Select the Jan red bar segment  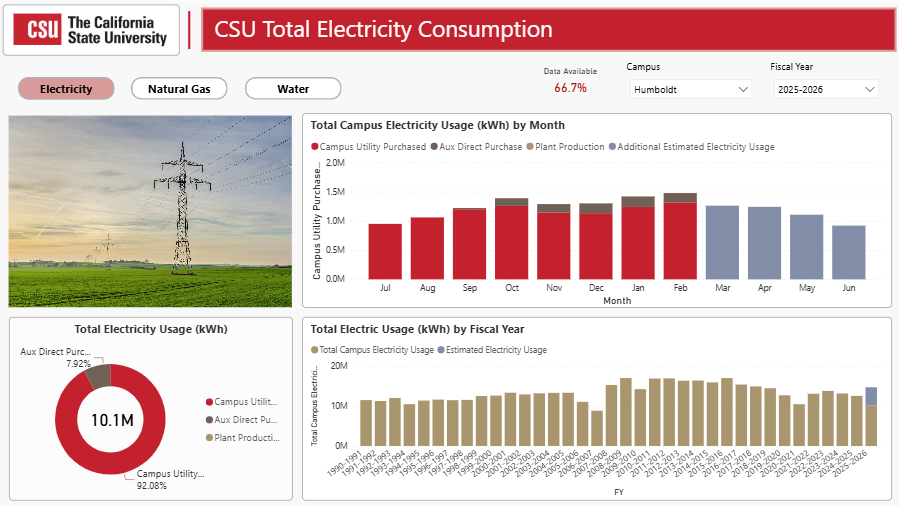[x=638, y=243]
